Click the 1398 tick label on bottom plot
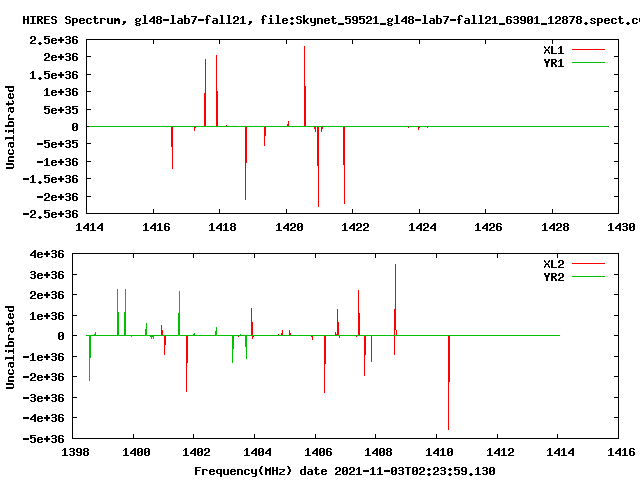The height and width of the screenshot is (480, 640). point(75,452)
